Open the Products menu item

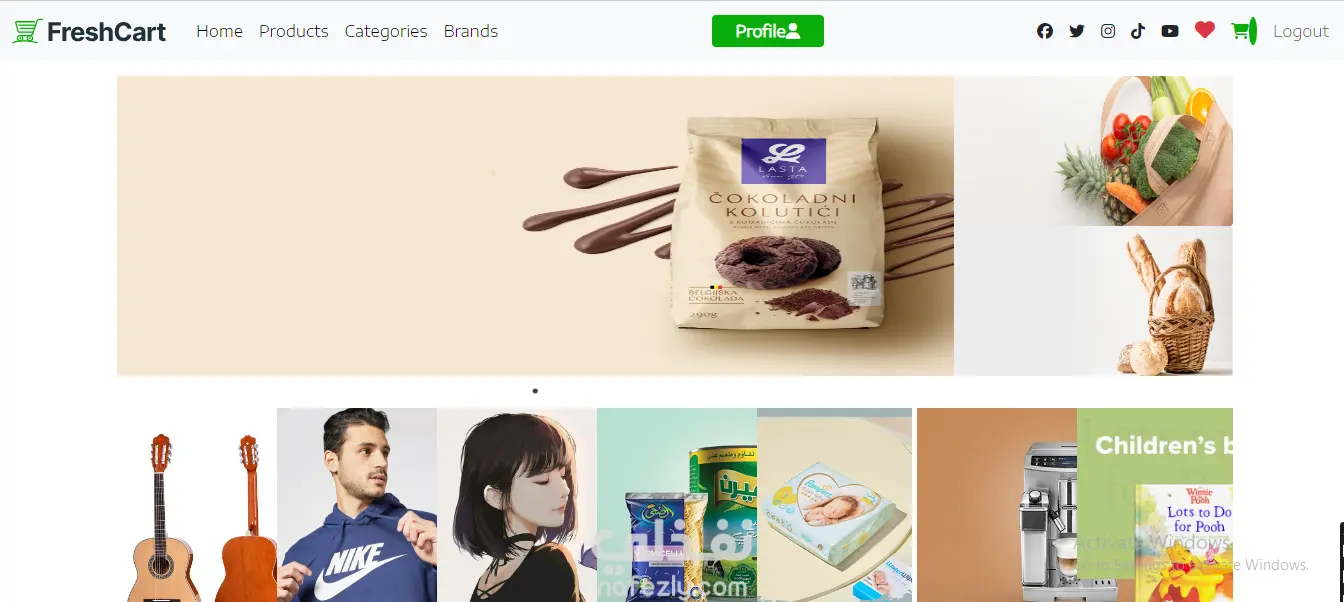(x=294, y=31)
